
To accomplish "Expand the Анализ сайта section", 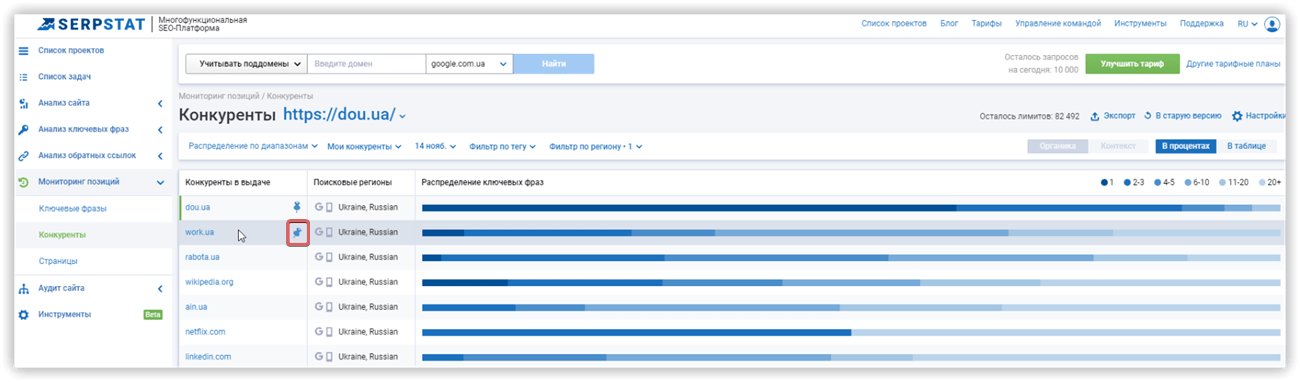I will coord(160,103).
